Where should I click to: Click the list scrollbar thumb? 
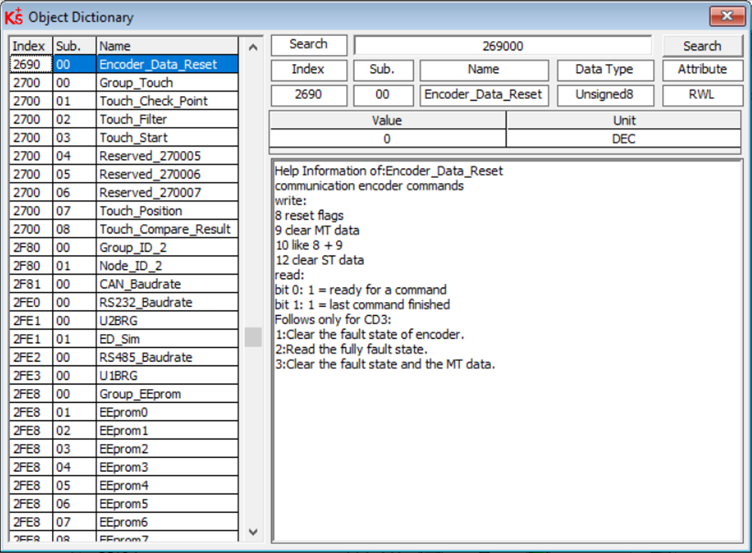tap(253, 336)
